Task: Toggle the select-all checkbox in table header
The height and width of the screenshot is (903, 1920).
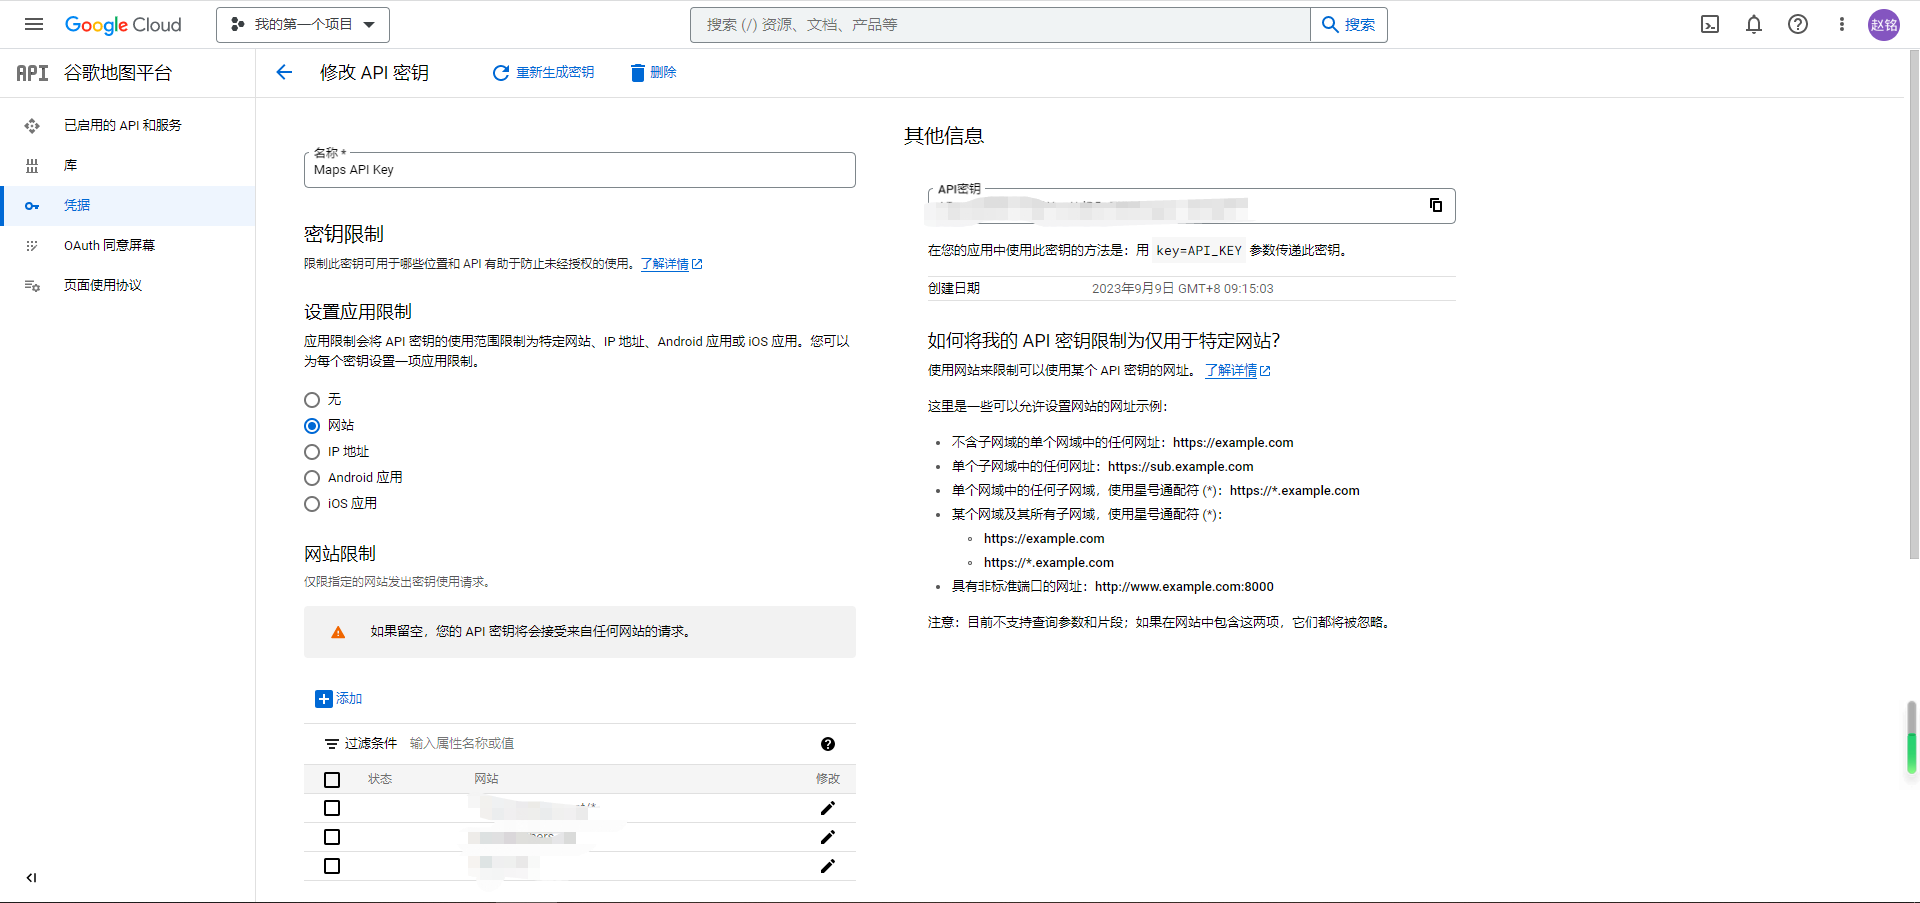Action: click(332, 779)
